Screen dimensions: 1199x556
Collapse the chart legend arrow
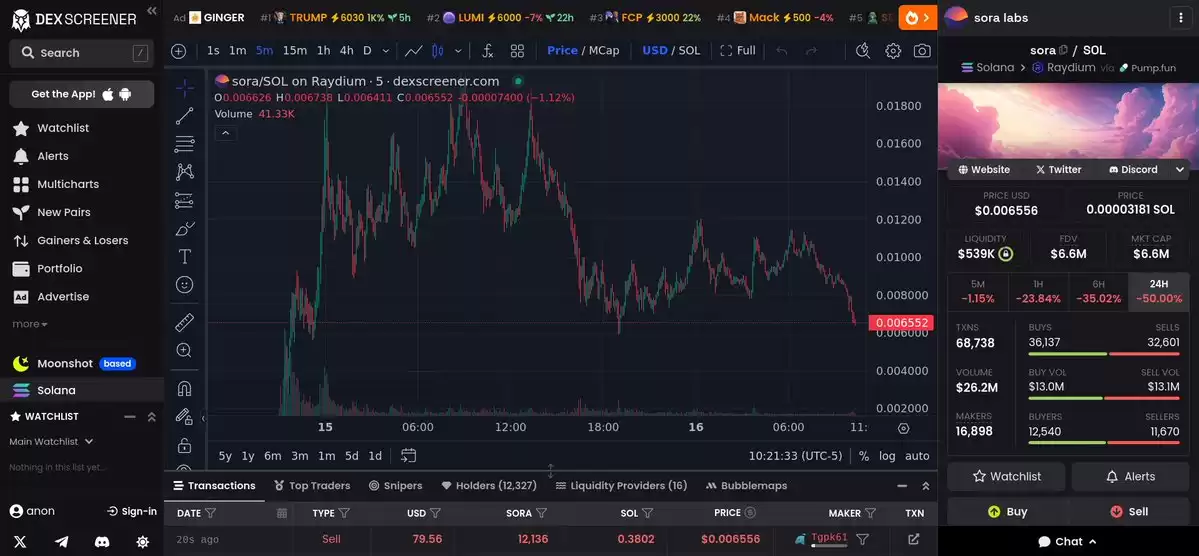point(226,133)
